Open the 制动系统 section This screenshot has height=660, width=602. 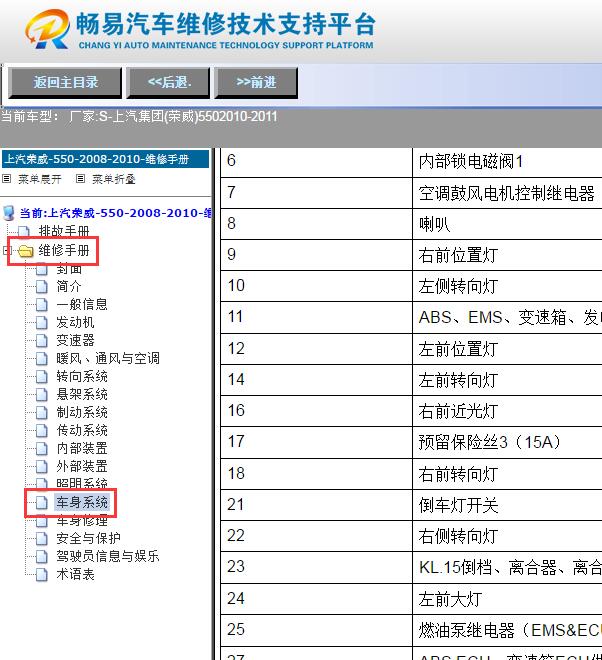tap(82, 412)
